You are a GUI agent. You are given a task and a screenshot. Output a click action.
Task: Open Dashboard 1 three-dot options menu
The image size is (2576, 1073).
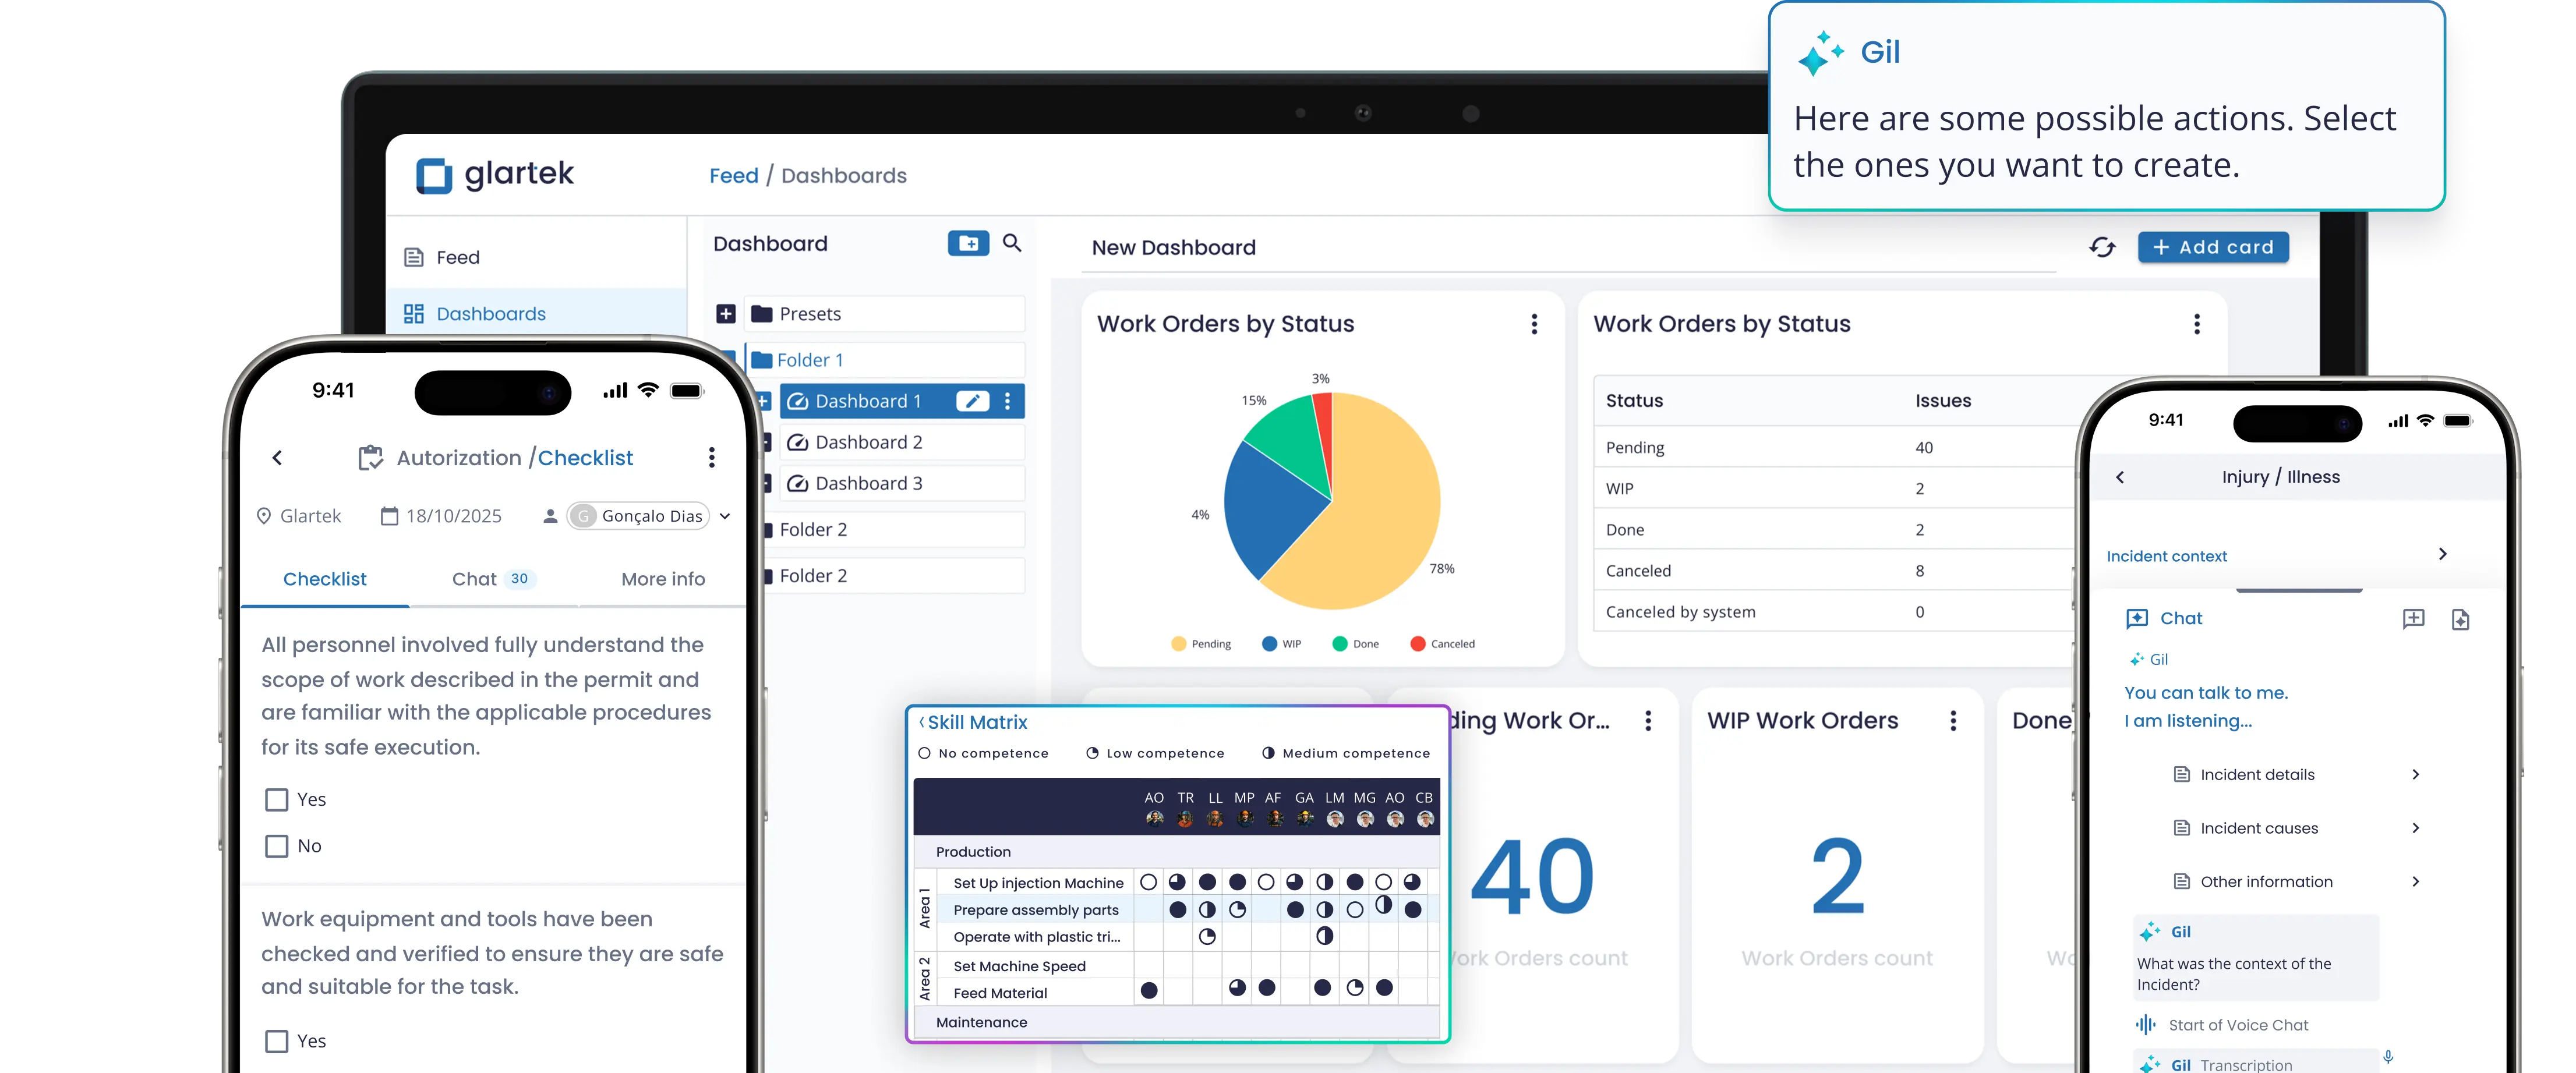1007,401
